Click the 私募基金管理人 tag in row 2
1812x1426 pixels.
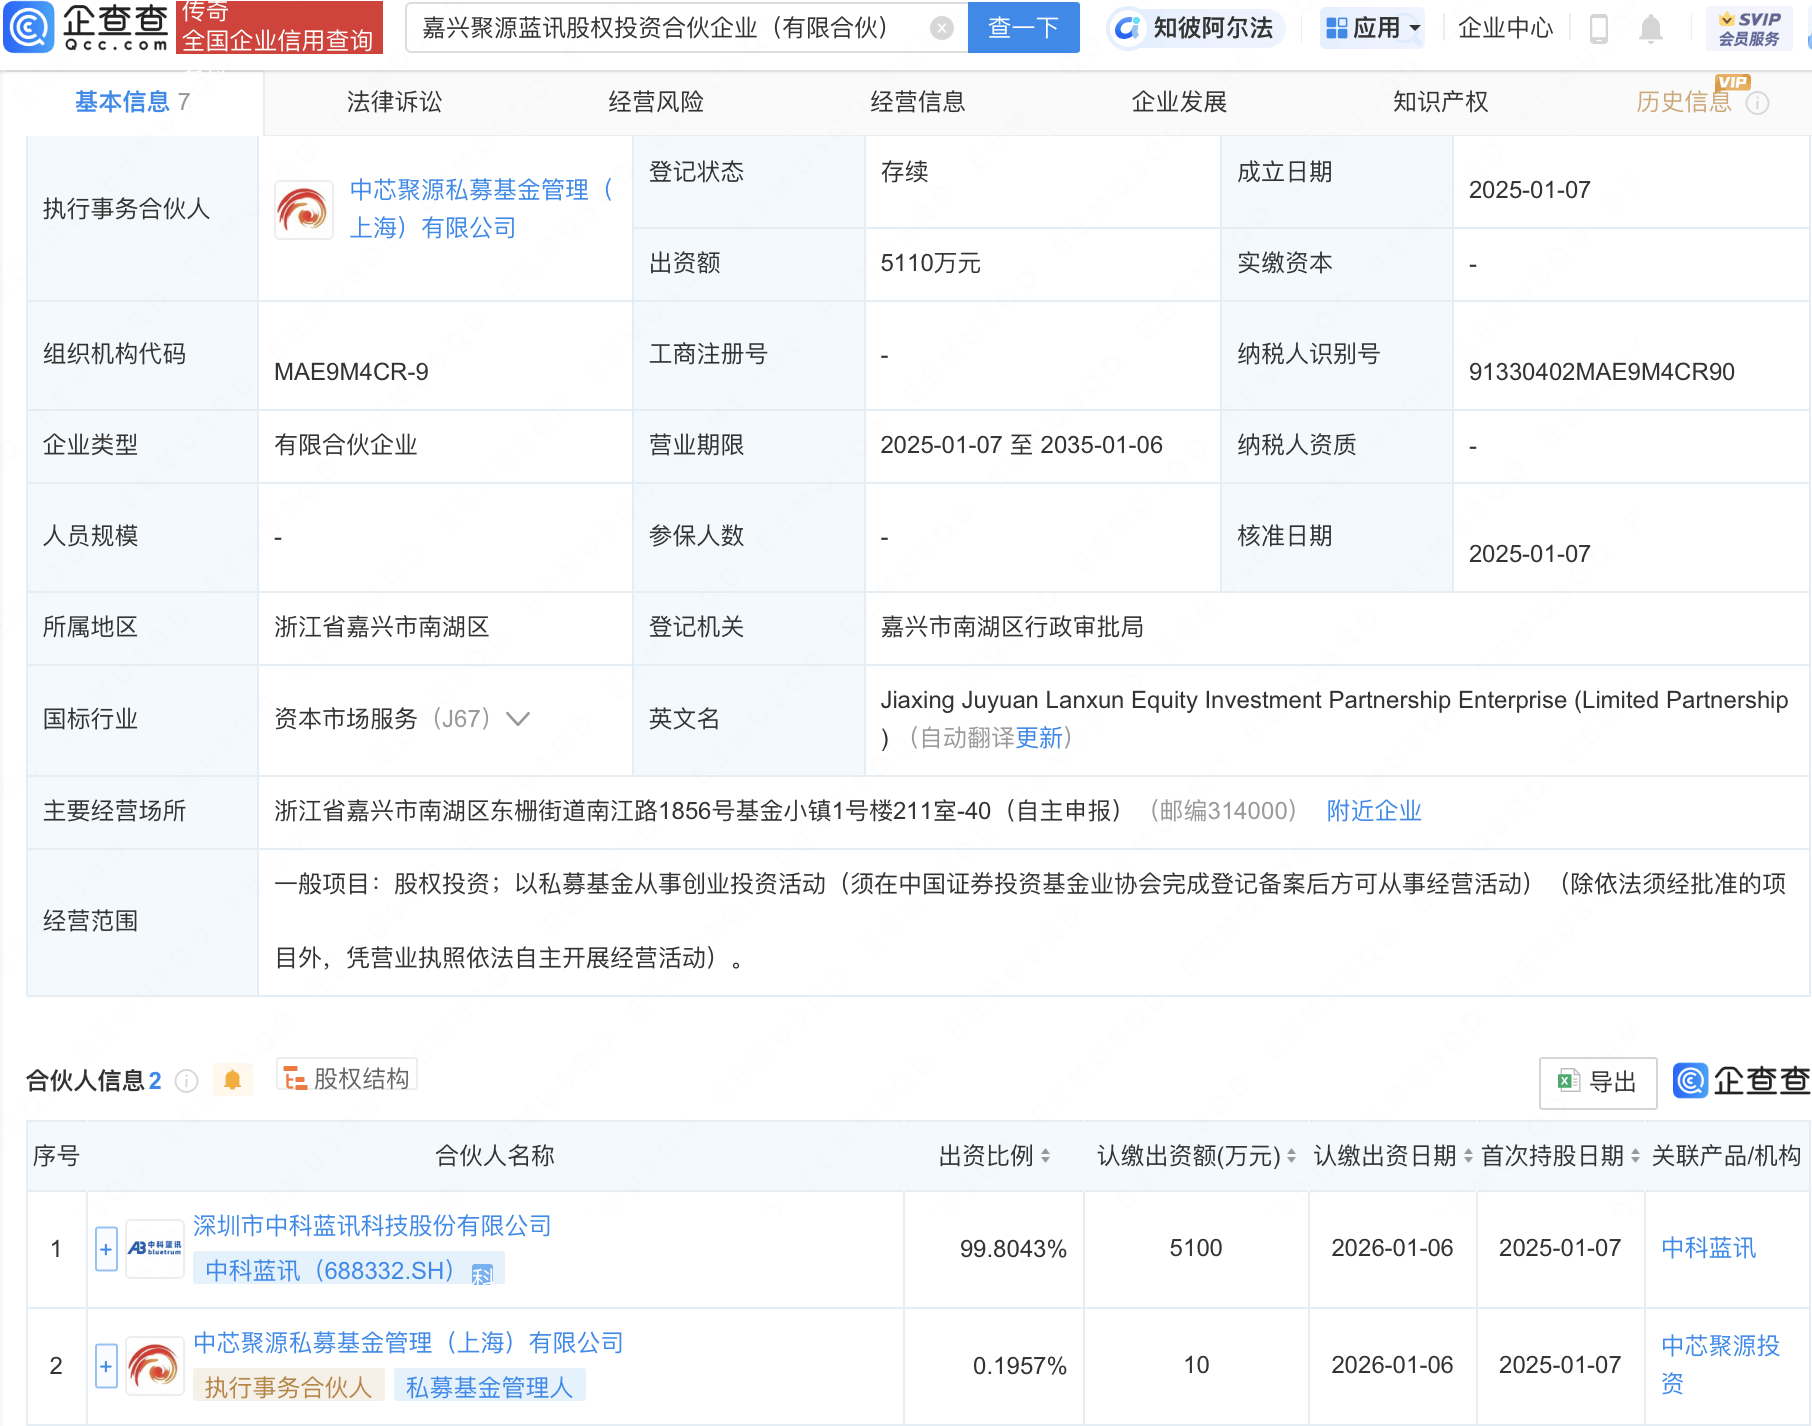[489, 1387]
